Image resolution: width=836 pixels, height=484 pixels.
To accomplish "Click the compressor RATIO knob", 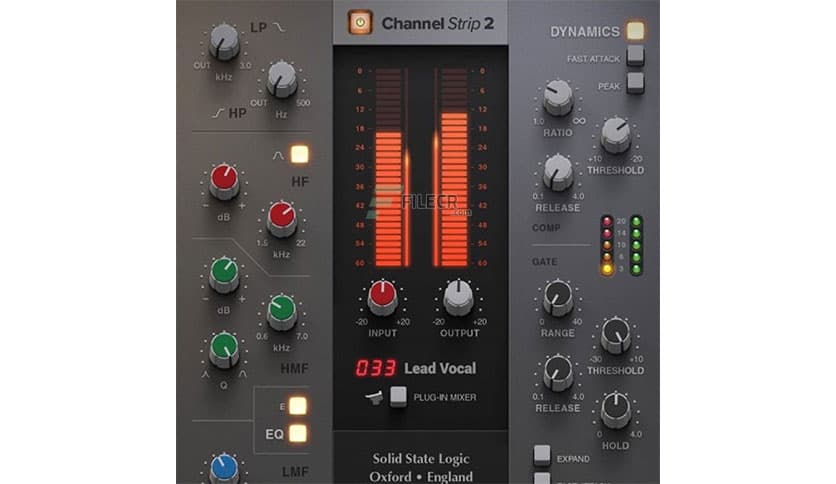I will pos(558,98).
